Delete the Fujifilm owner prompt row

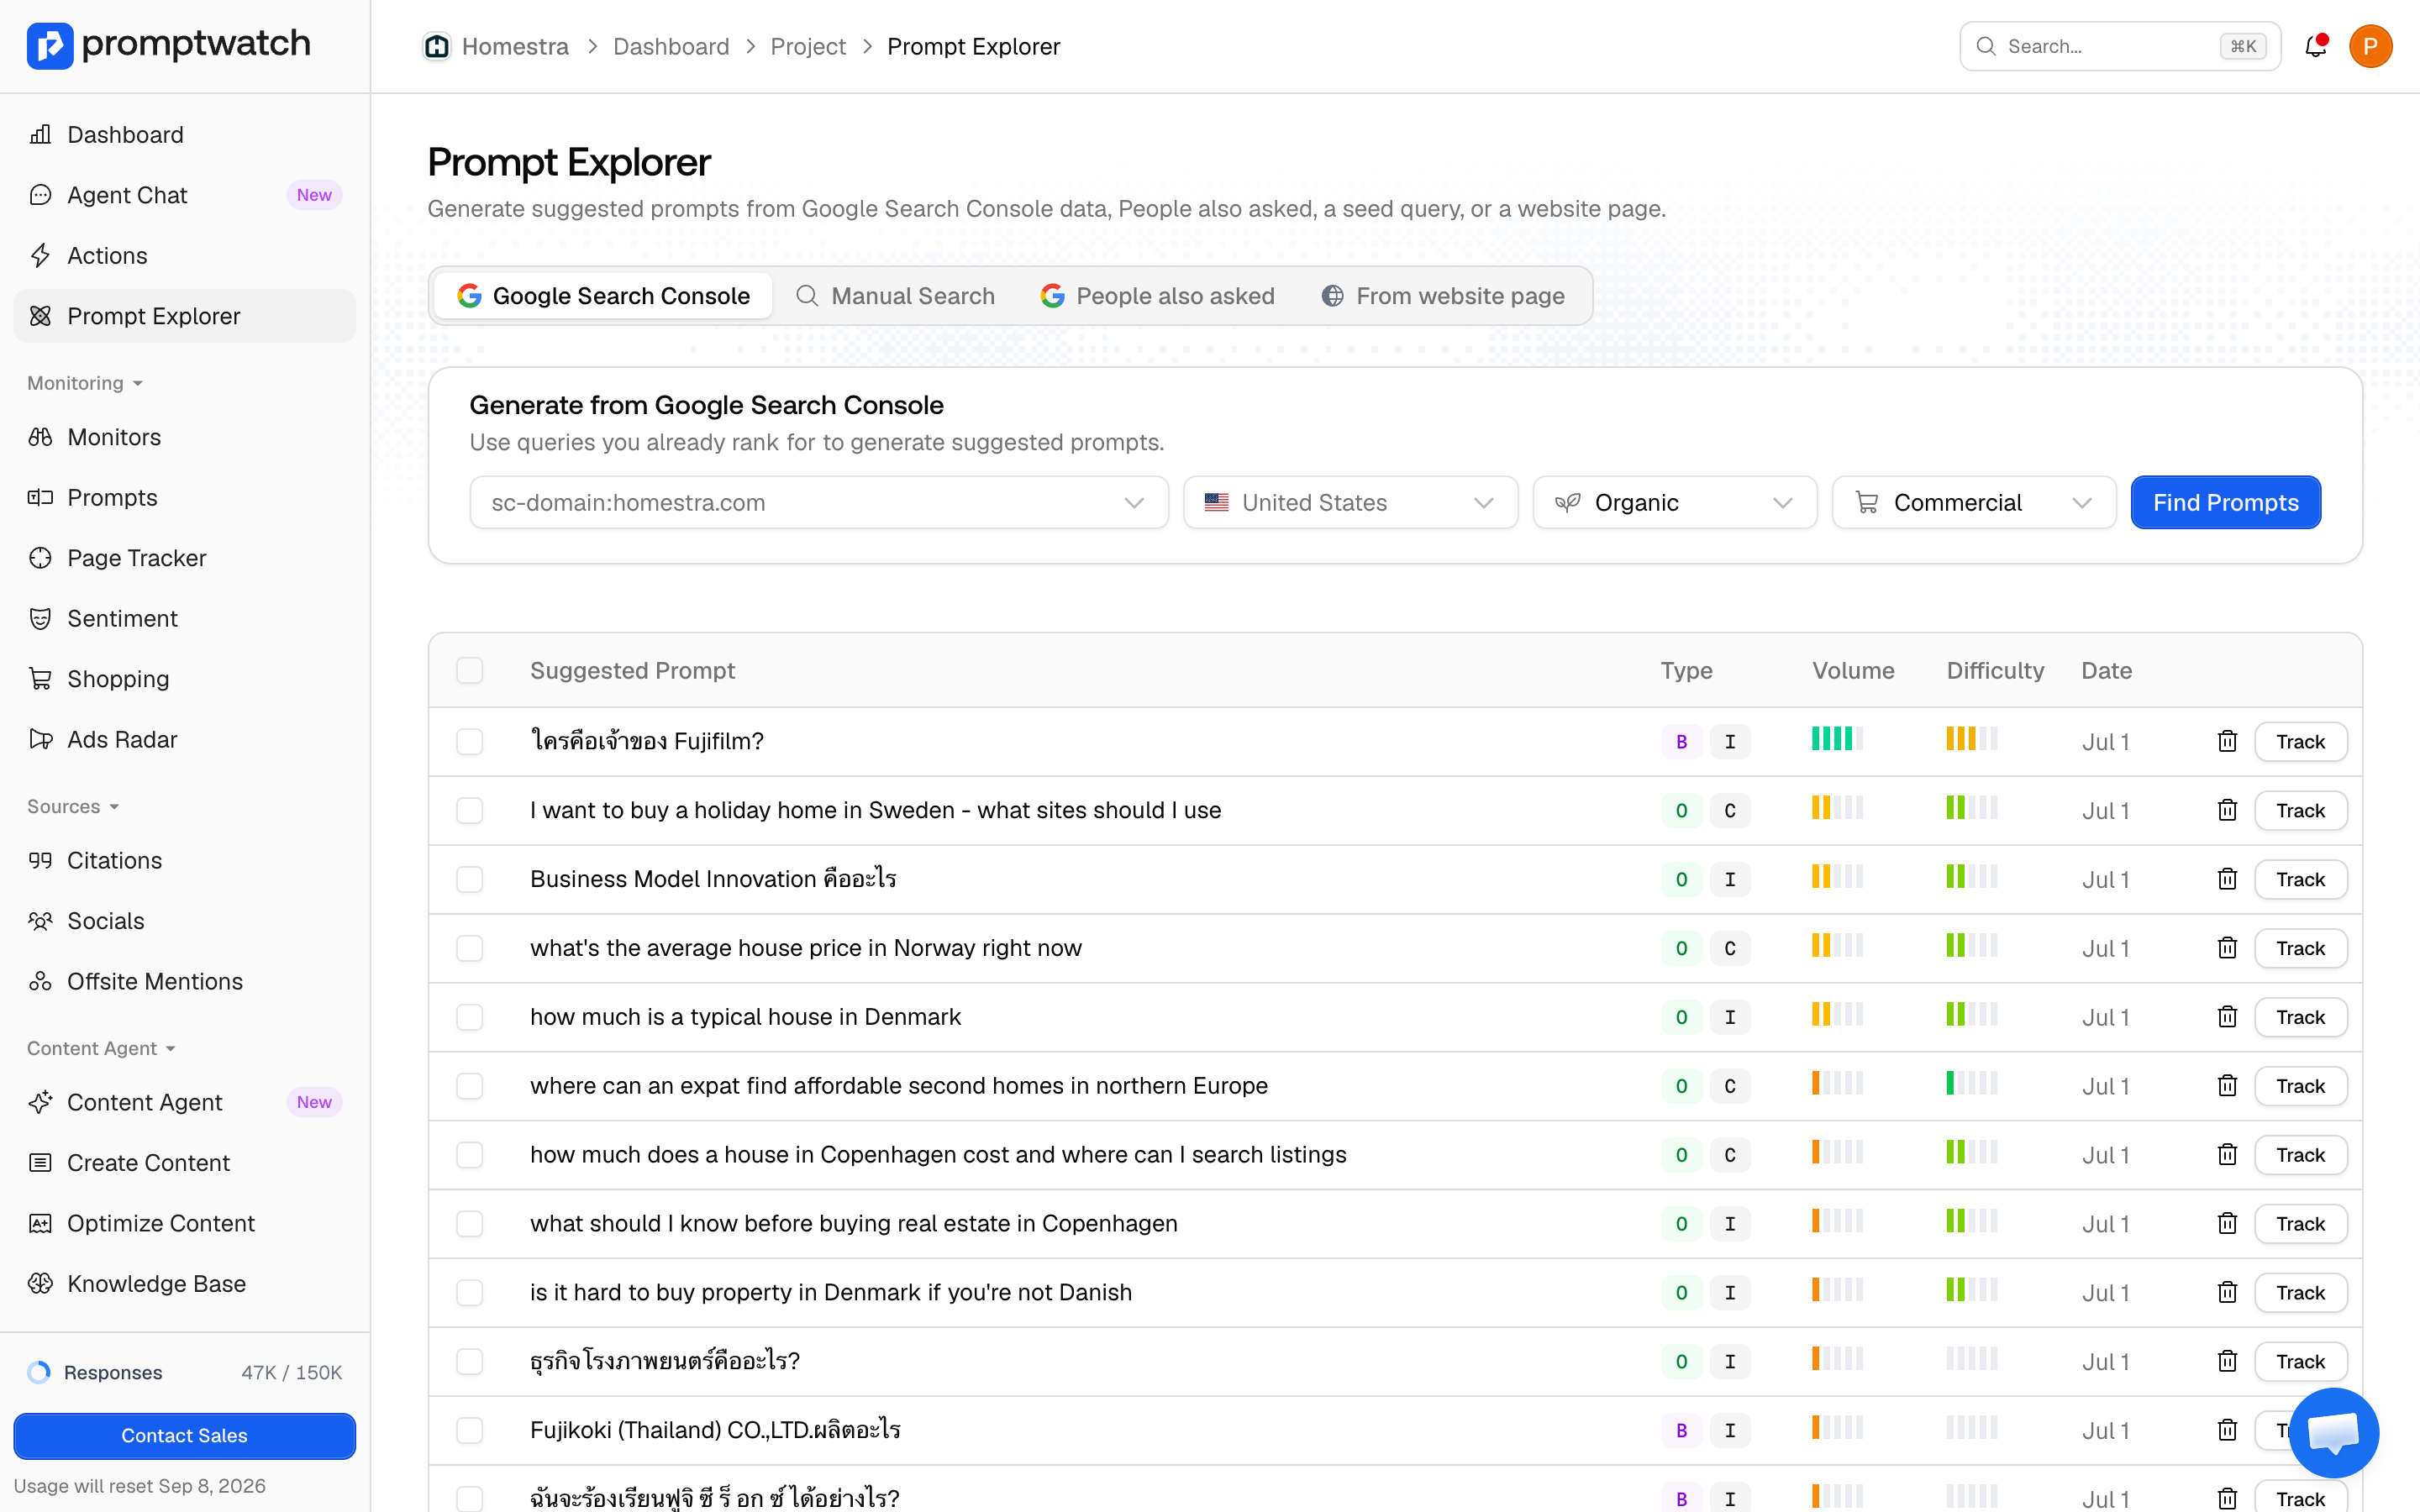pos(2227,741)
